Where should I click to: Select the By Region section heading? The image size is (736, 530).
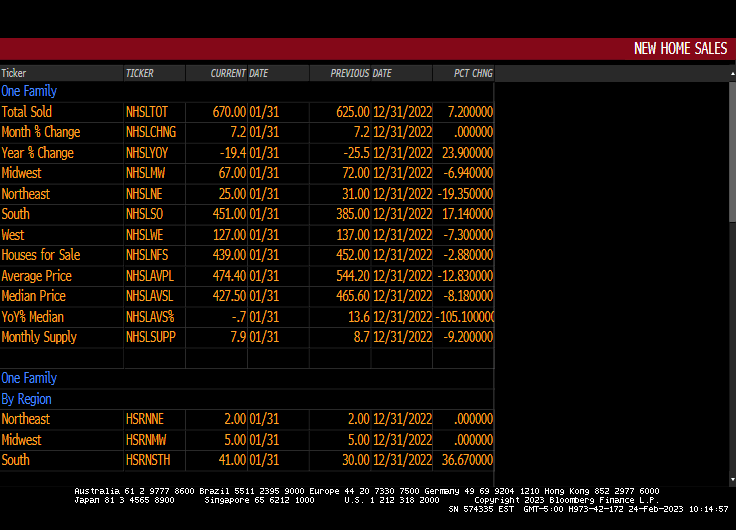pos(26,399)
